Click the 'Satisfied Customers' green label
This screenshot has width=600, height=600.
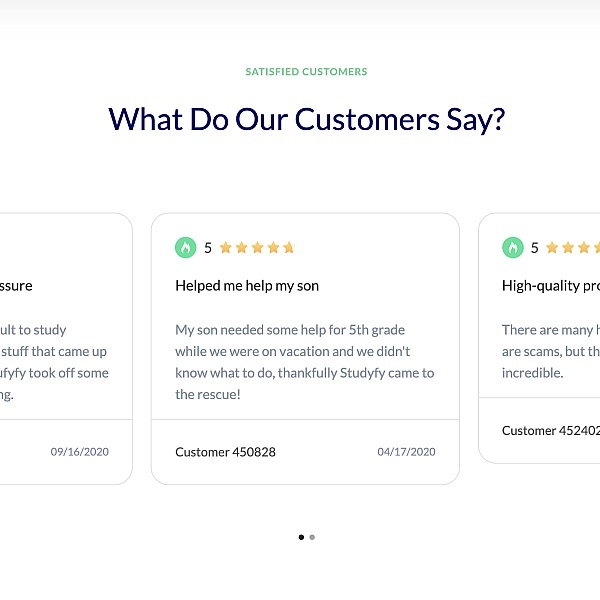coord(306,72)
